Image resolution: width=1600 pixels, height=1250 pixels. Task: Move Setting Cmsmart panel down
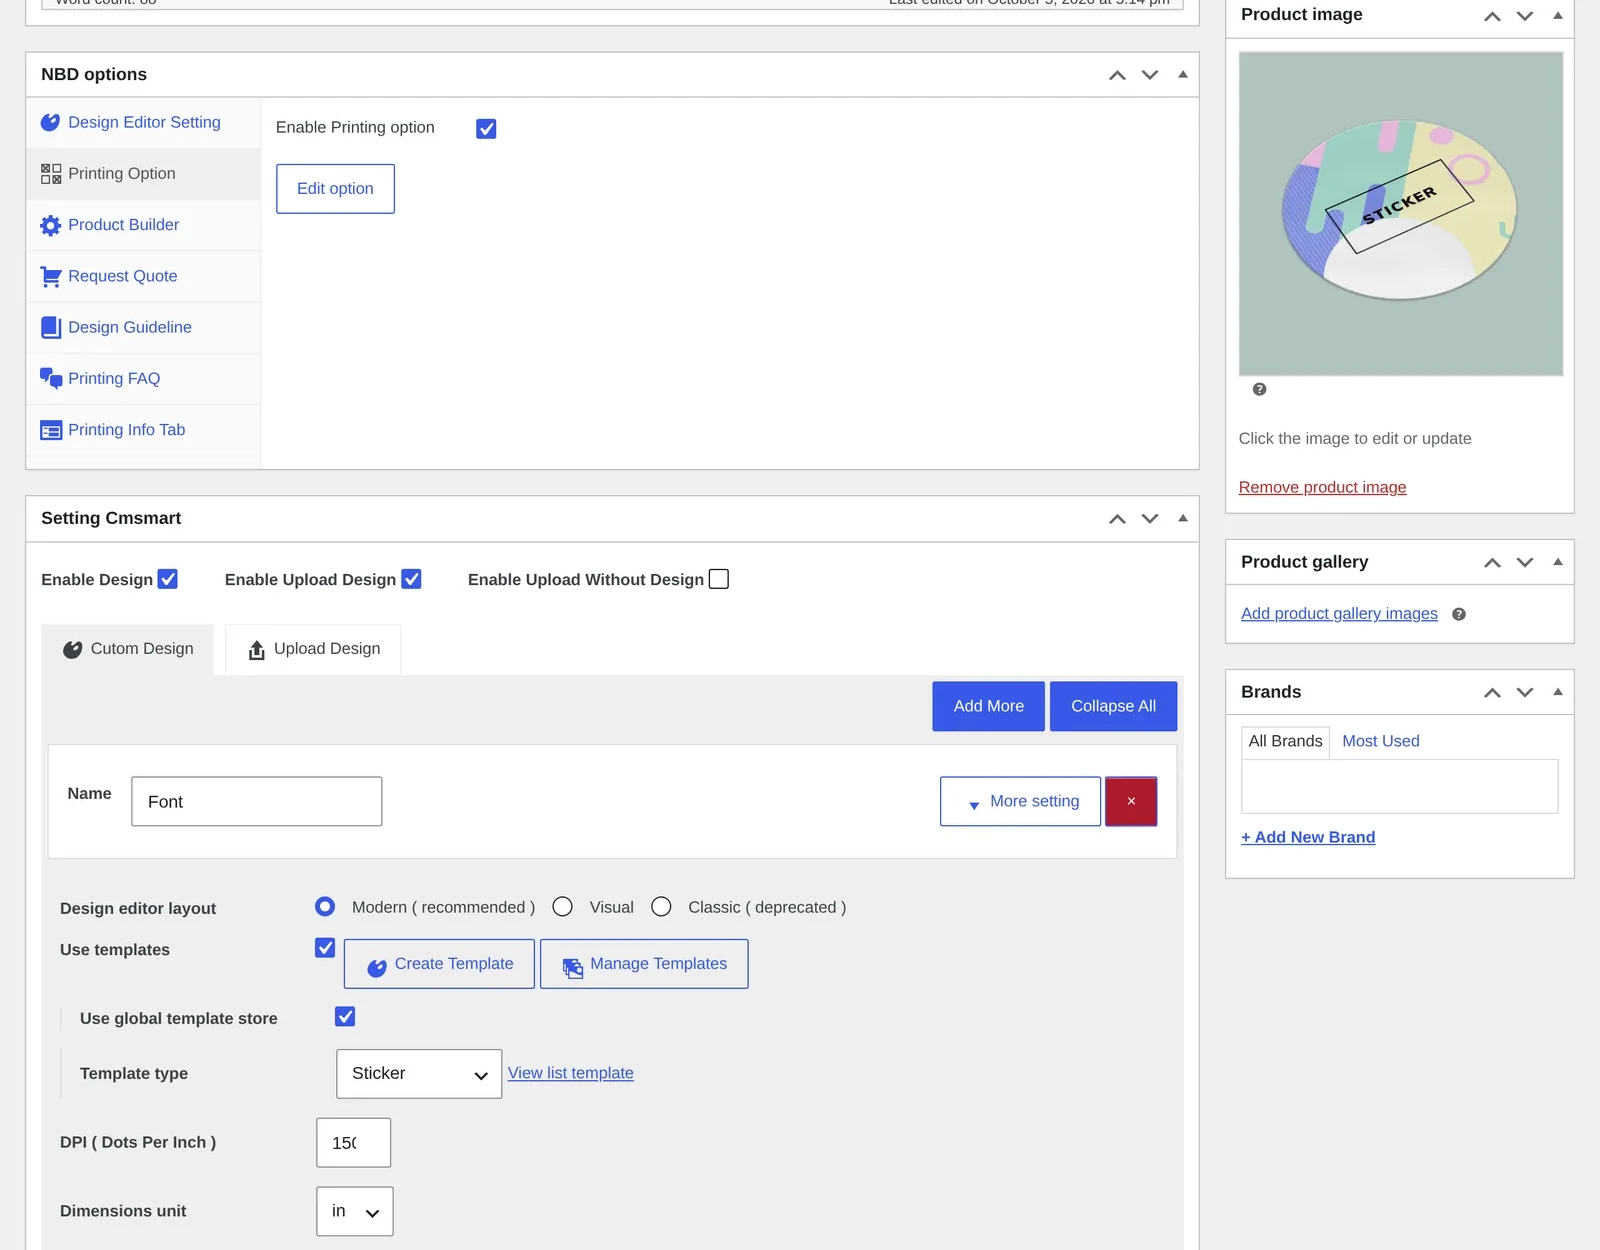coord(1150,519)
